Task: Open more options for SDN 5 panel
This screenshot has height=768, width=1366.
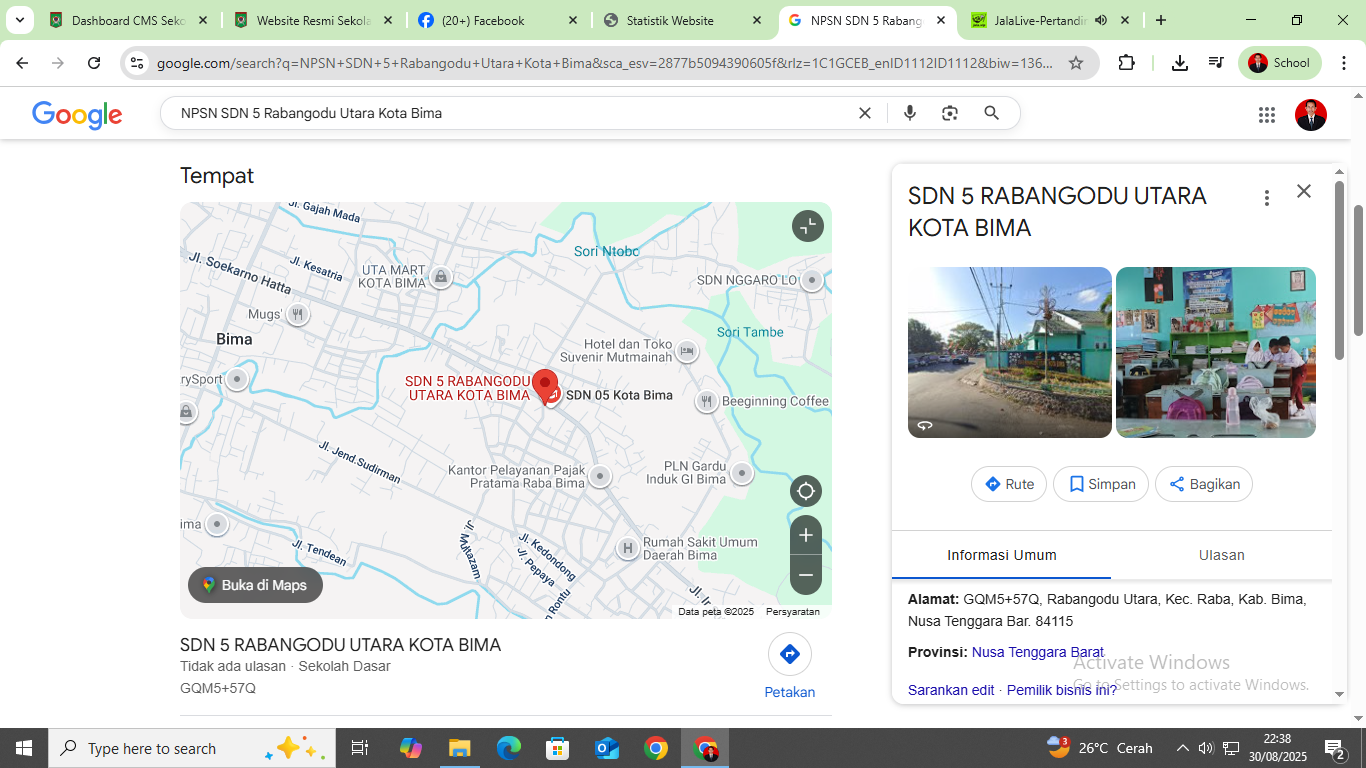Action: point(1267,198)
